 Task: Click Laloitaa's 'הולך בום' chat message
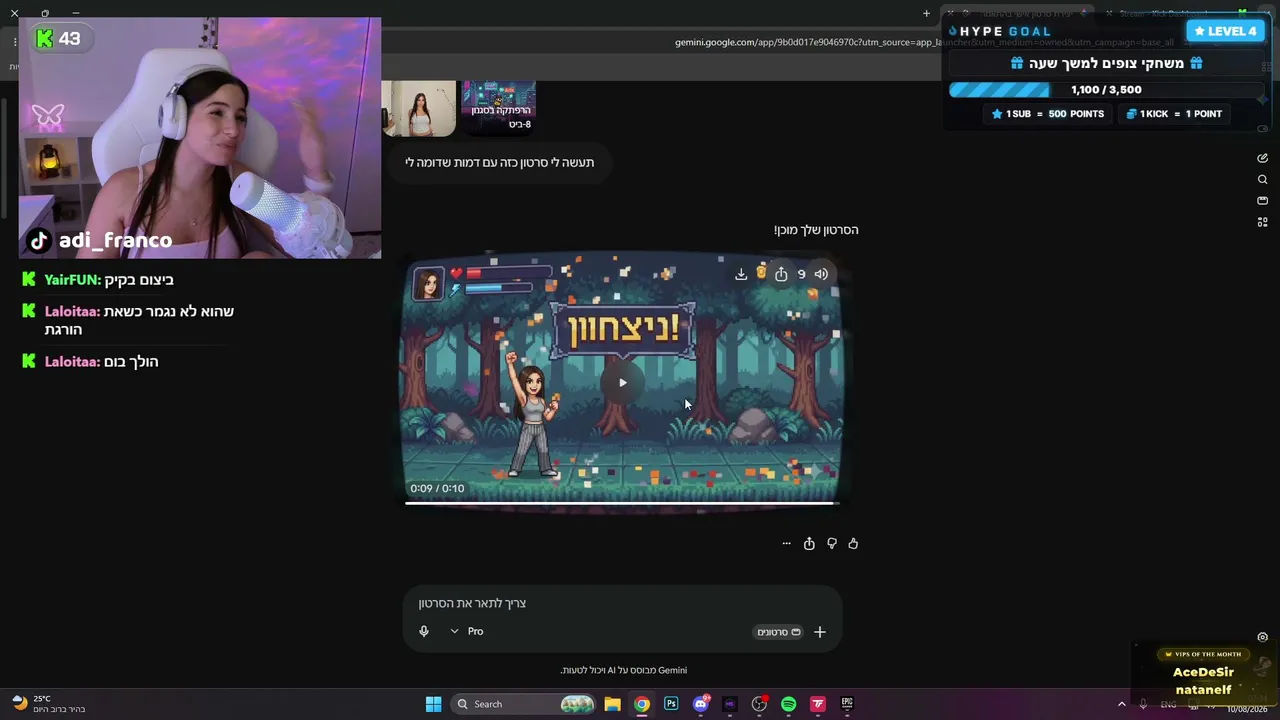[x=91, y=362]
